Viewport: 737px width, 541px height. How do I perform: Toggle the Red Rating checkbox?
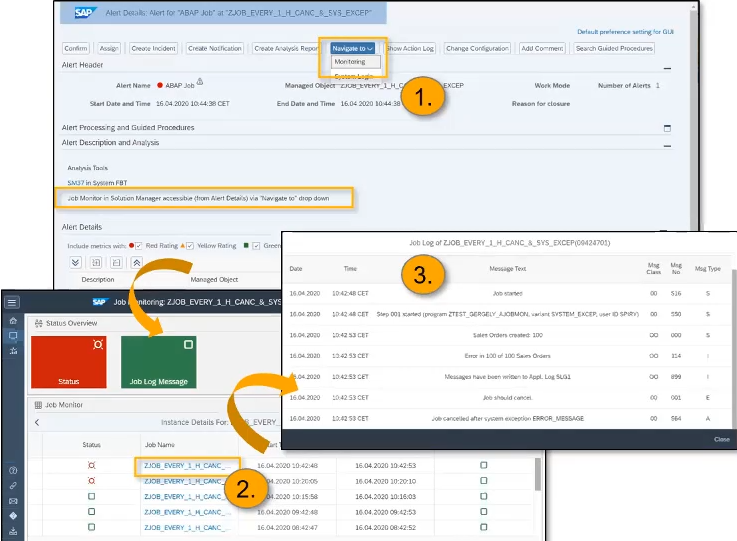point(140,245)
